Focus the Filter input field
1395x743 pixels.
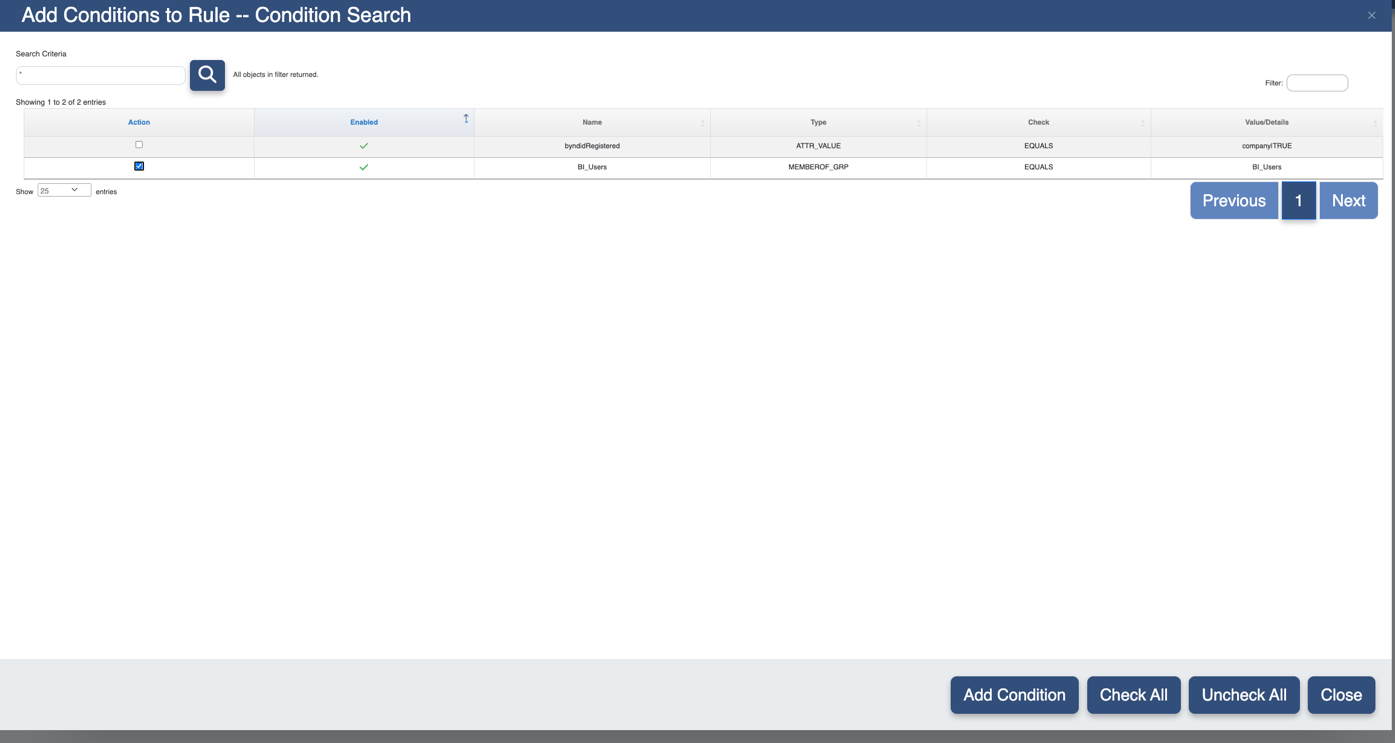(x=1317, y=83)
